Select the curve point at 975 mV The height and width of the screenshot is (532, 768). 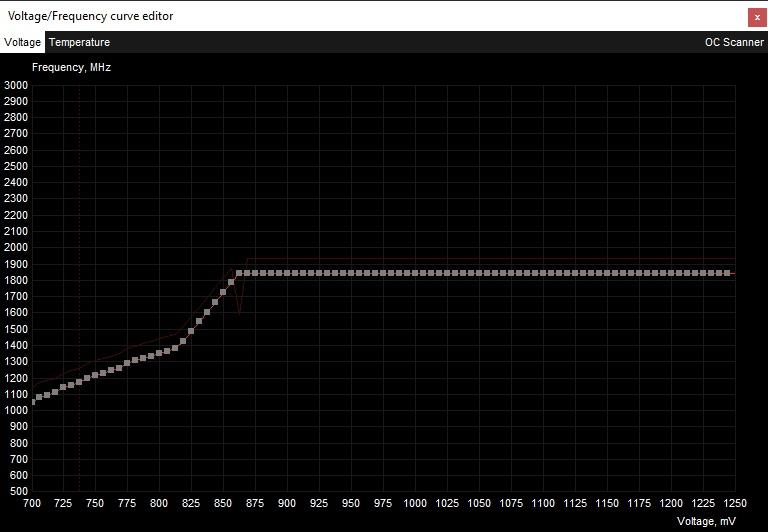click(383, 273)
